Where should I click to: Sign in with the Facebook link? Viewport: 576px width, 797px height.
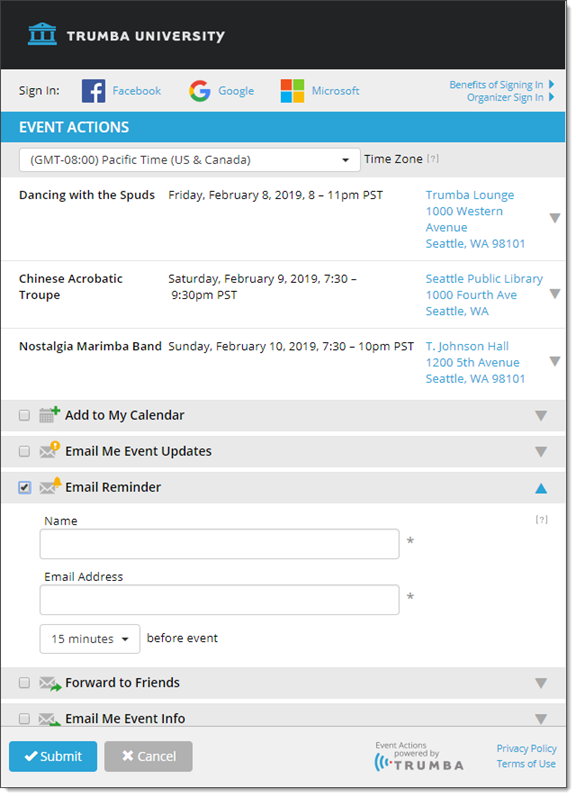[x=137, y=91]
